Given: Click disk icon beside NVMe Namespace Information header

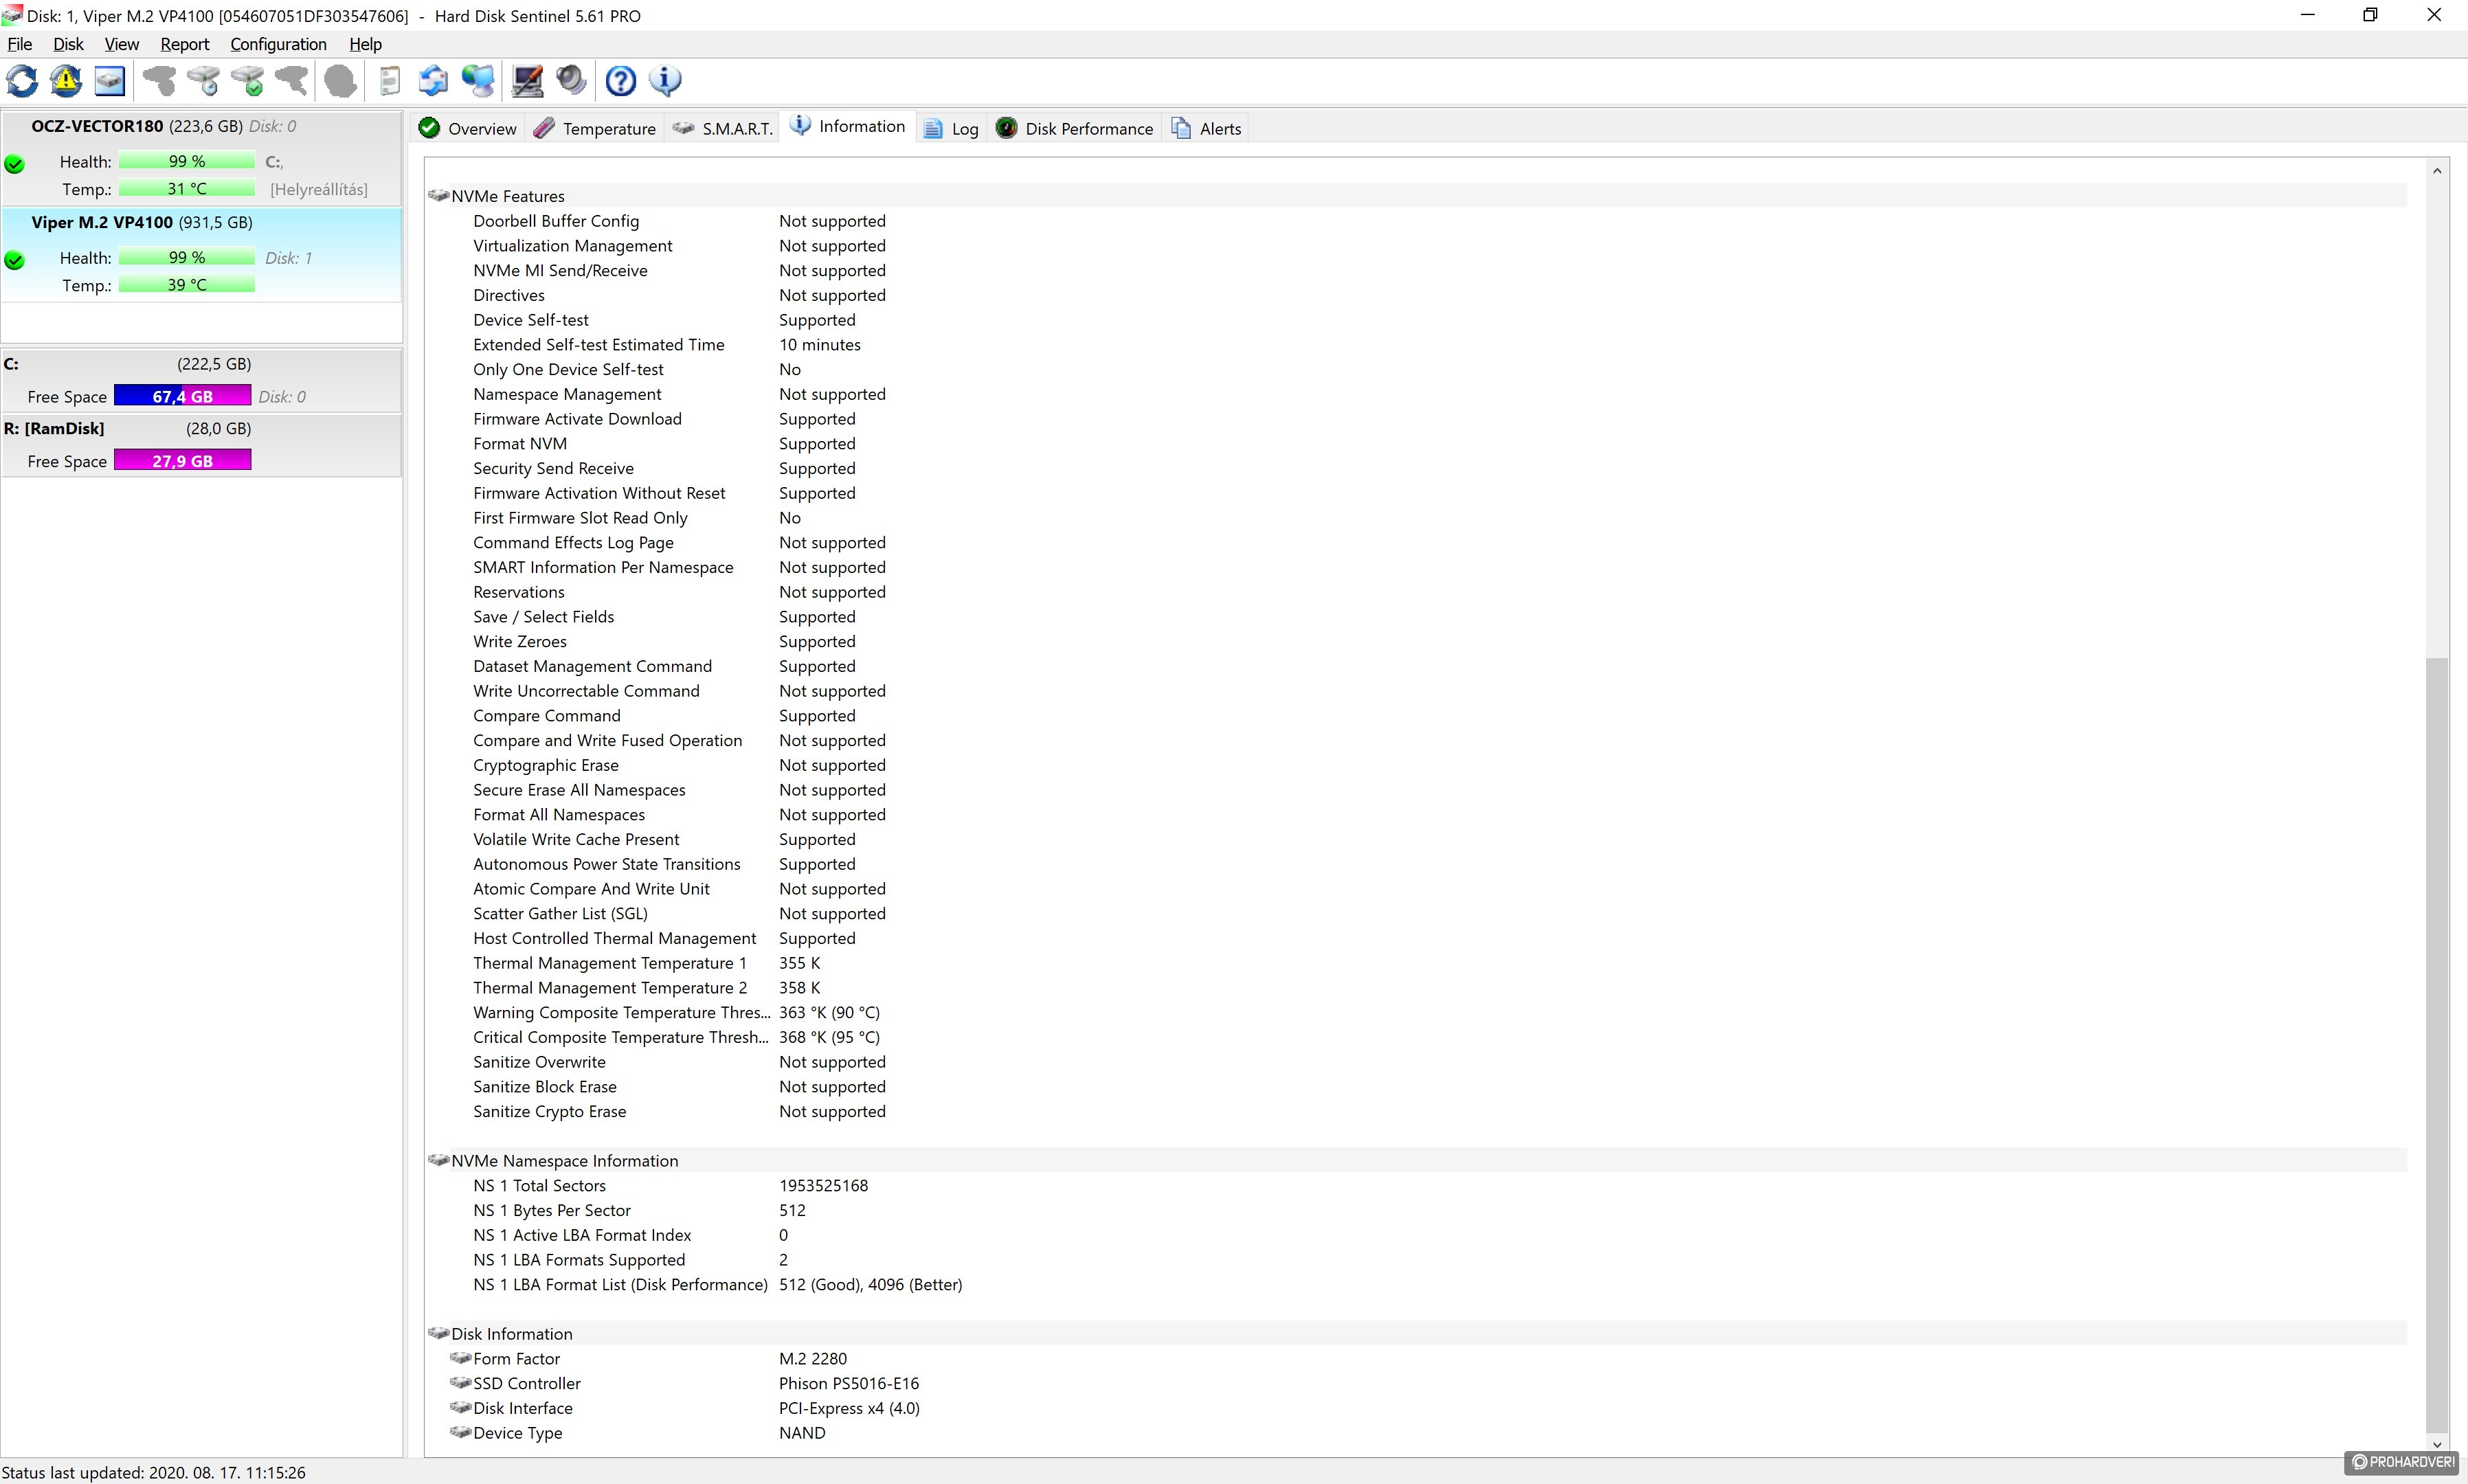Looking at the screenshot, I should (438, 1160).
